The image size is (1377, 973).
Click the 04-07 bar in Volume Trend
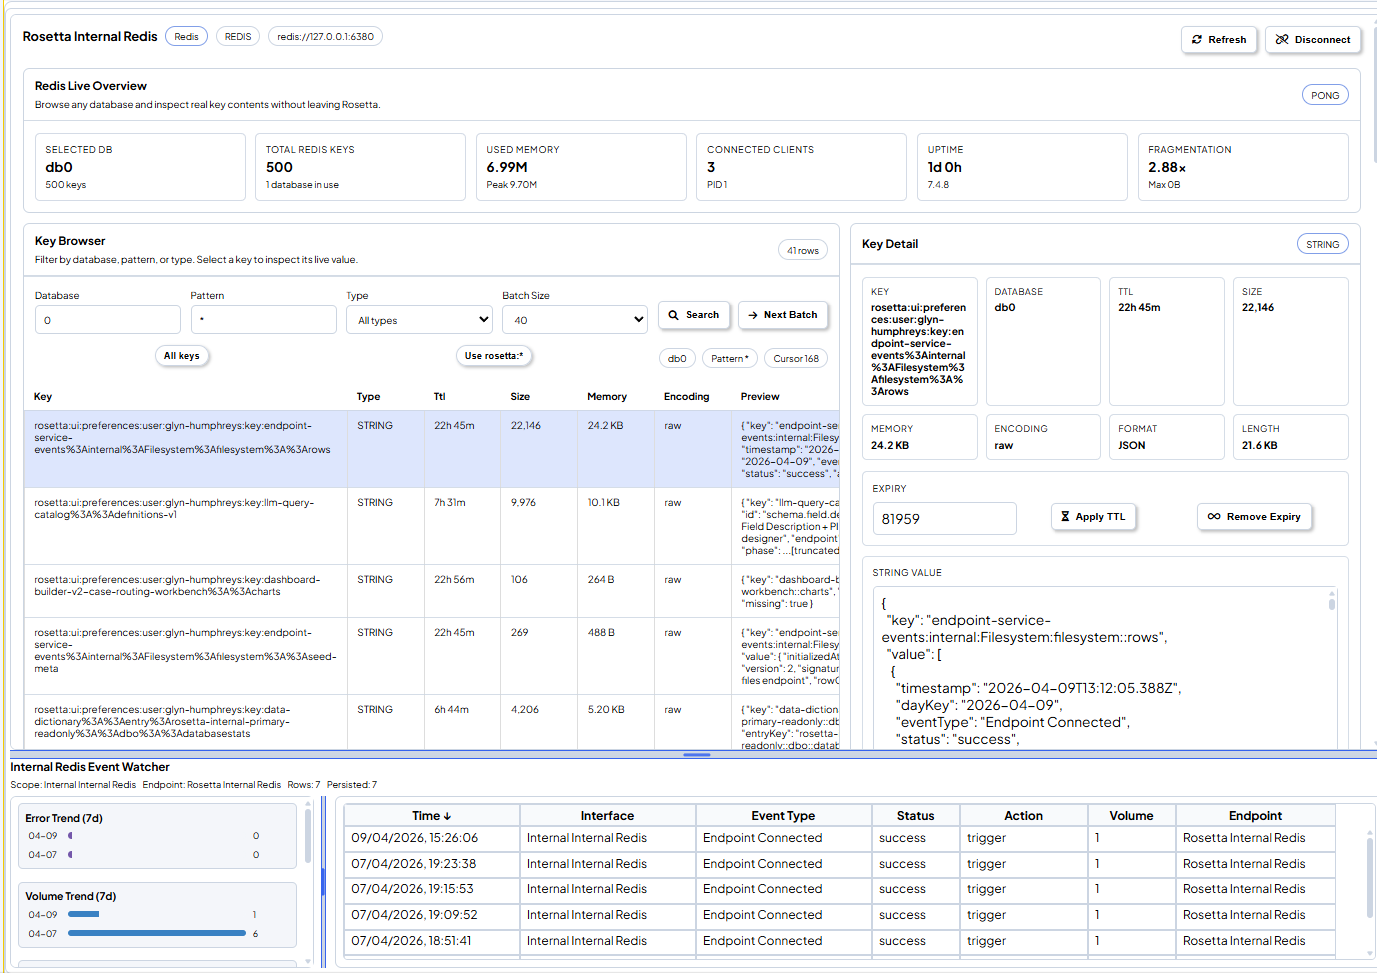(x=156, y=933)
